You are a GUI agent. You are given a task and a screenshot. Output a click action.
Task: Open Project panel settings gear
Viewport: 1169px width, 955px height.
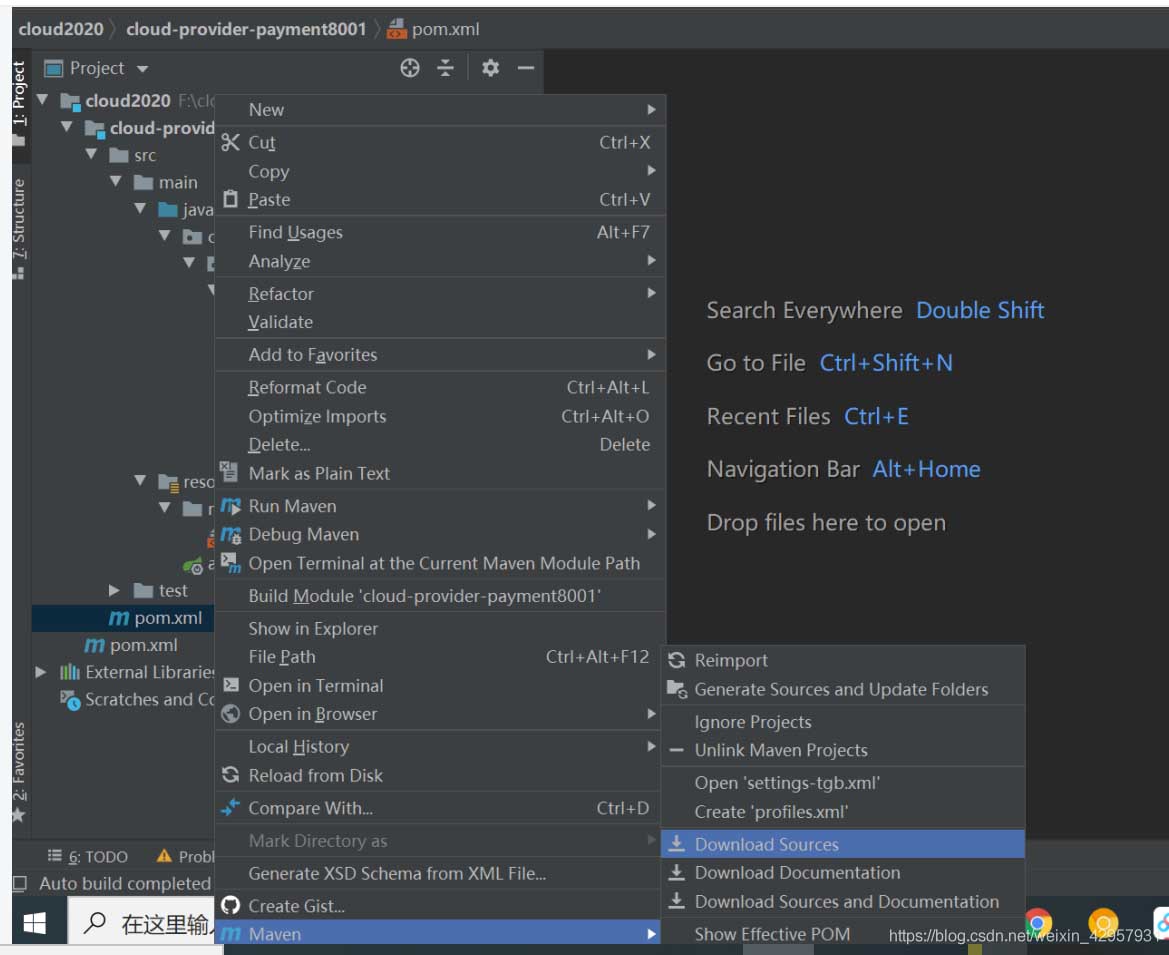coord(490,68)
